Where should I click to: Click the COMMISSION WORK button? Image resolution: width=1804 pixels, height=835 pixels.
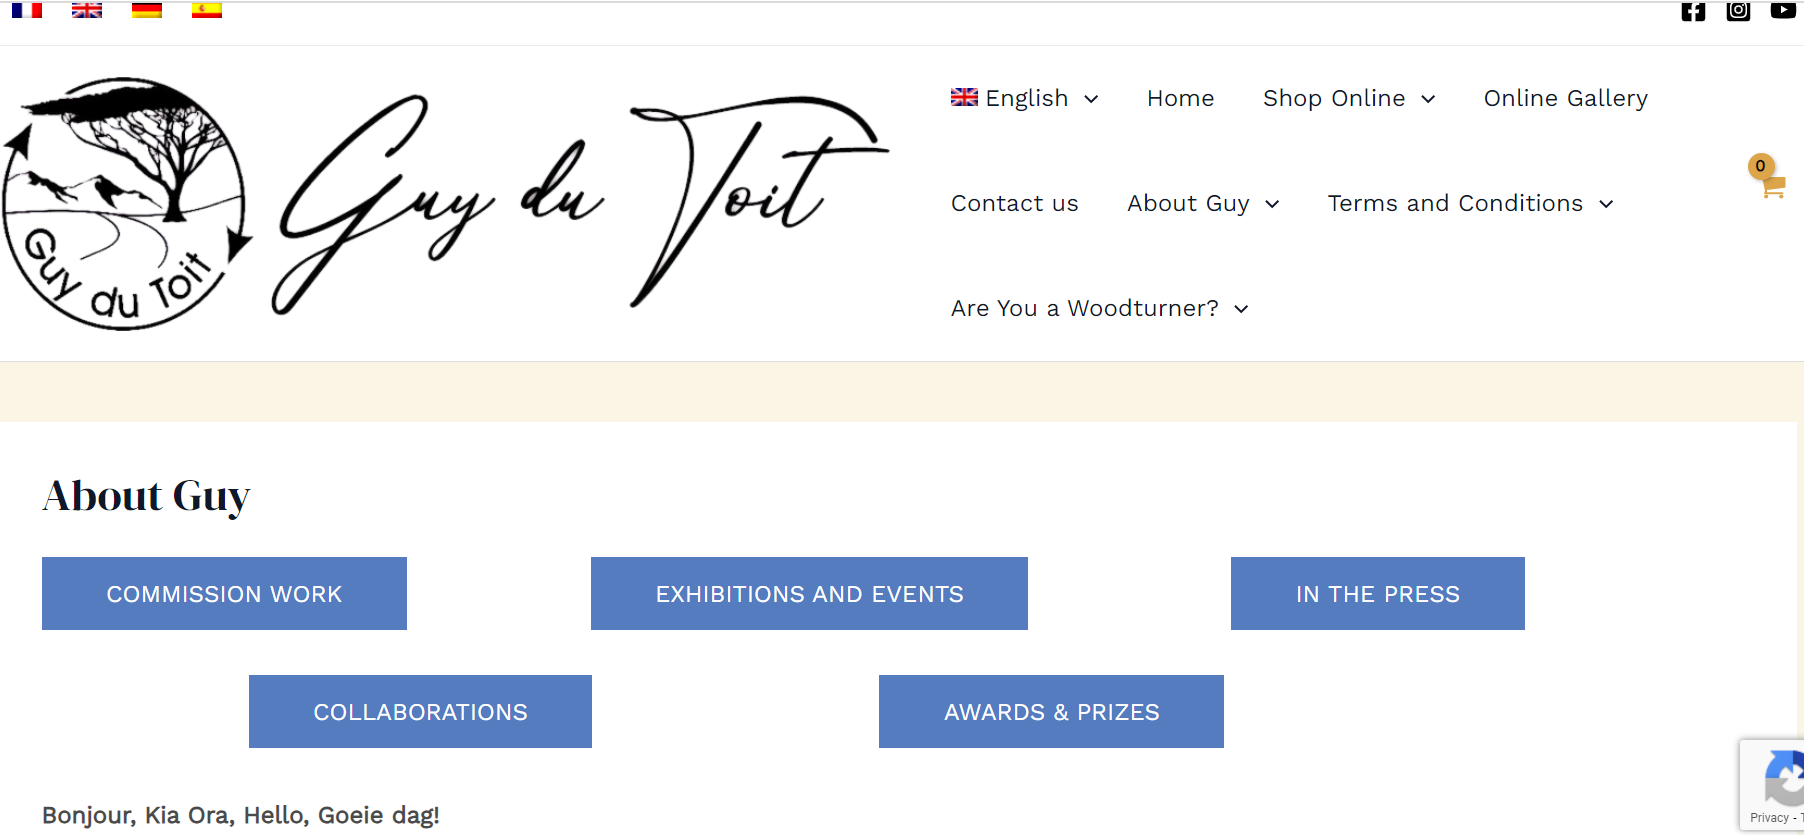(x=224, y=594)
